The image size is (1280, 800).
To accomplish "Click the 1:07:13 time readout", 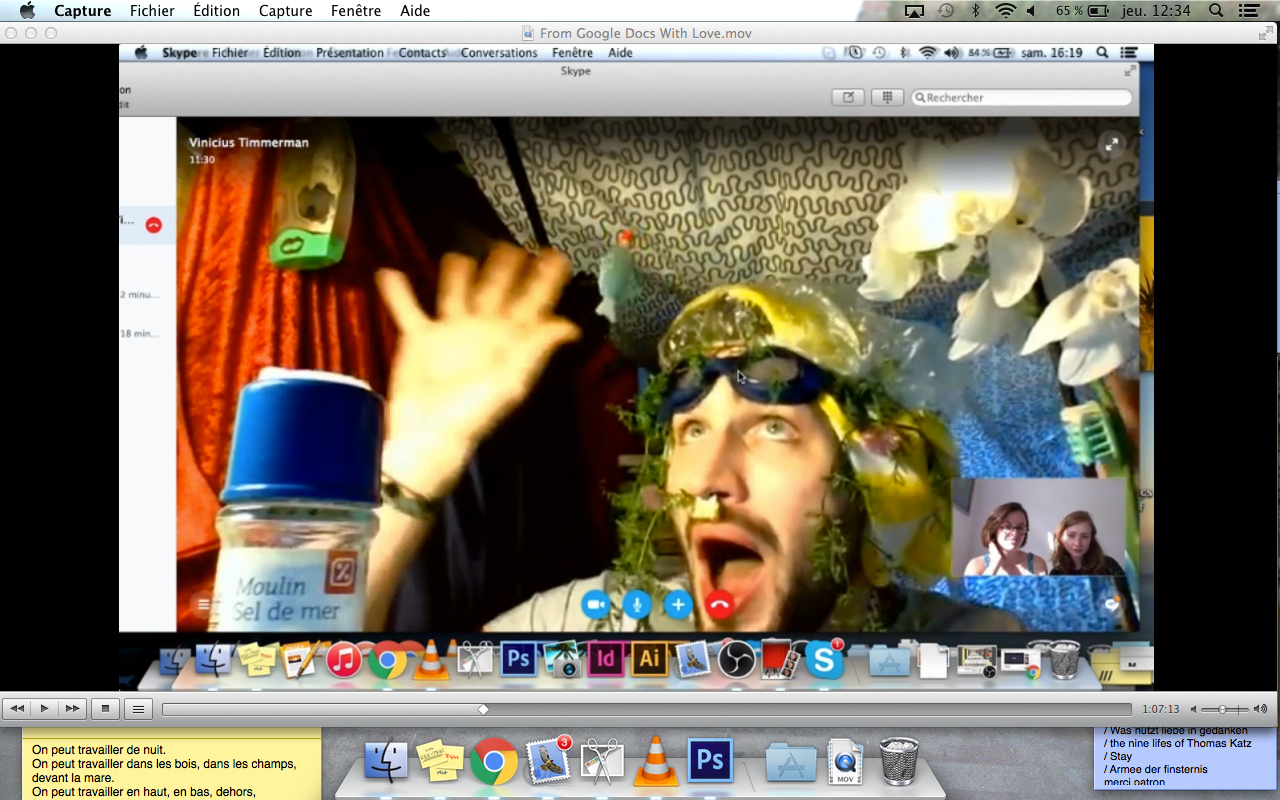I will 1161,709.
